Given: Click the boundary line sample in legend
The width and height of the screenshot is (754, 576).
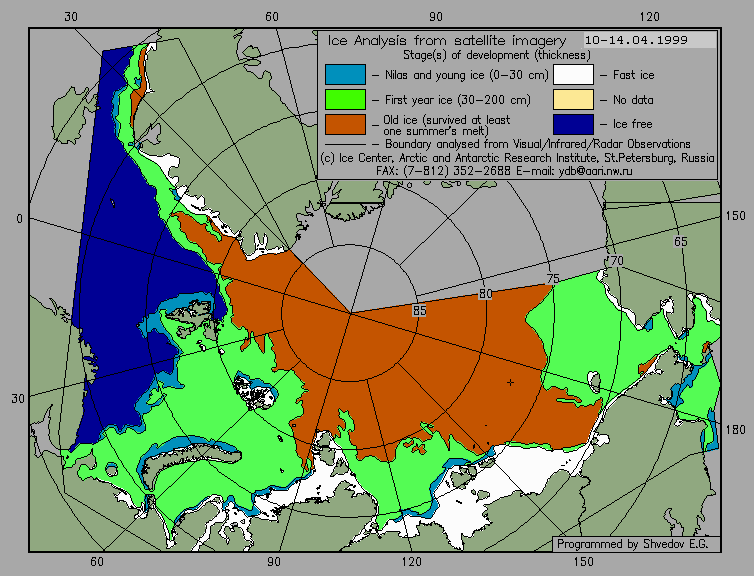Looking at the screenshot, I should 345,144.
